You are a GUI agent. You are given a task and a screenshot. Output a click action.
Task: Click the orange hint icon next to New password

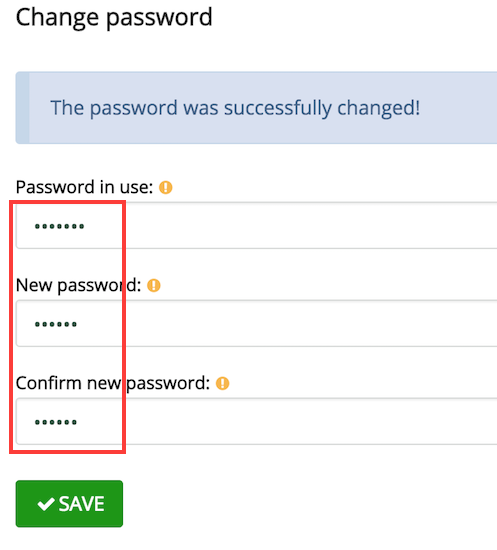point(154,285)
